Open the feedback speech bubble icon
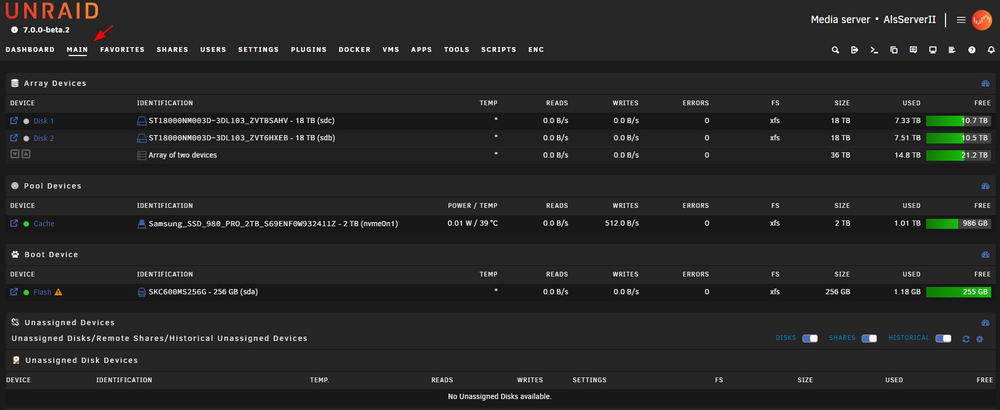This screenshot has width=1000, height=410. [913, 50]
